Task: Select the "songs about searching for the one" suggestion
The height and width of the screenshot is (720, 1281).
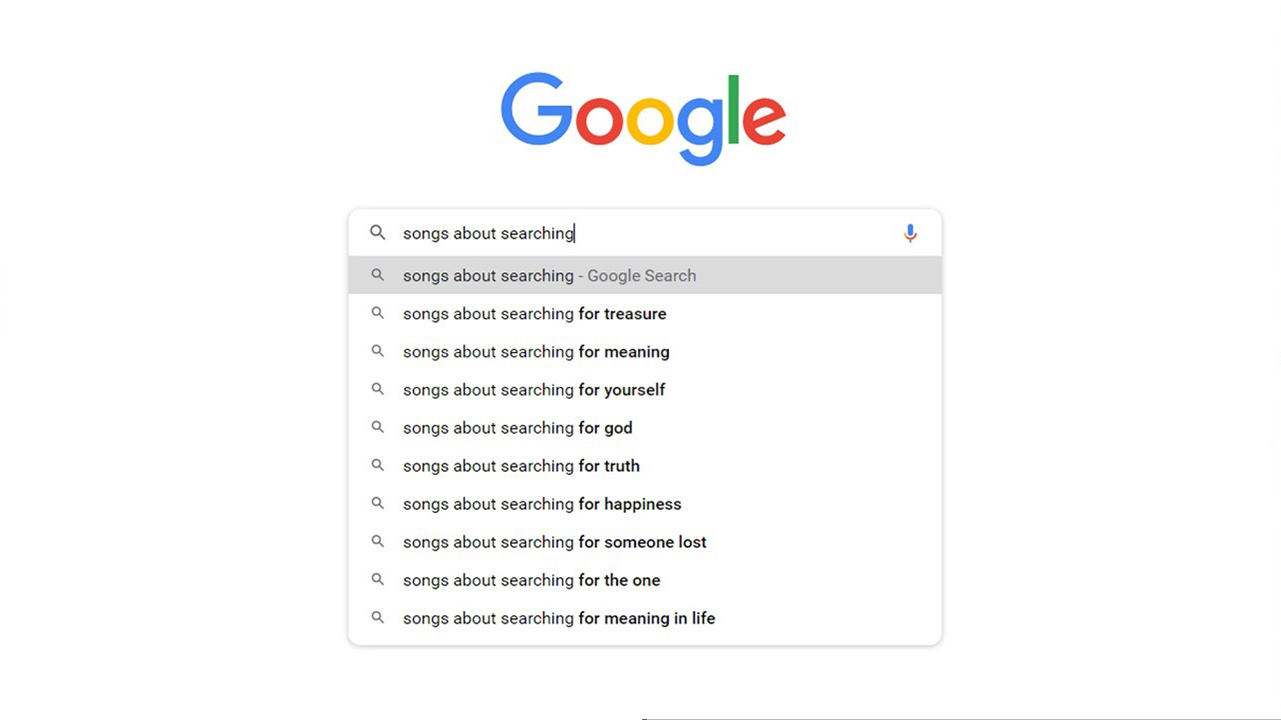Action: [x=531, y=580]
